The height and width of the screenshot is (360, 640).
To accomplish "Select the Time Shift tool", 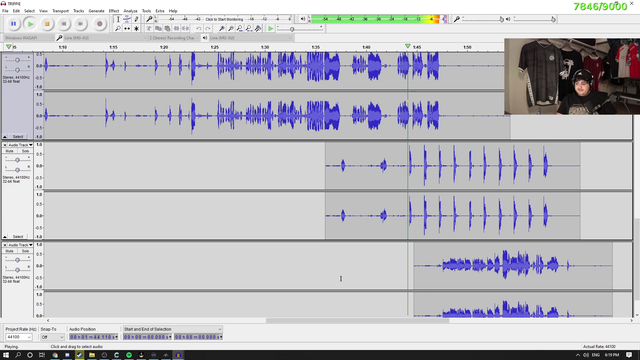I will point(127,29).
